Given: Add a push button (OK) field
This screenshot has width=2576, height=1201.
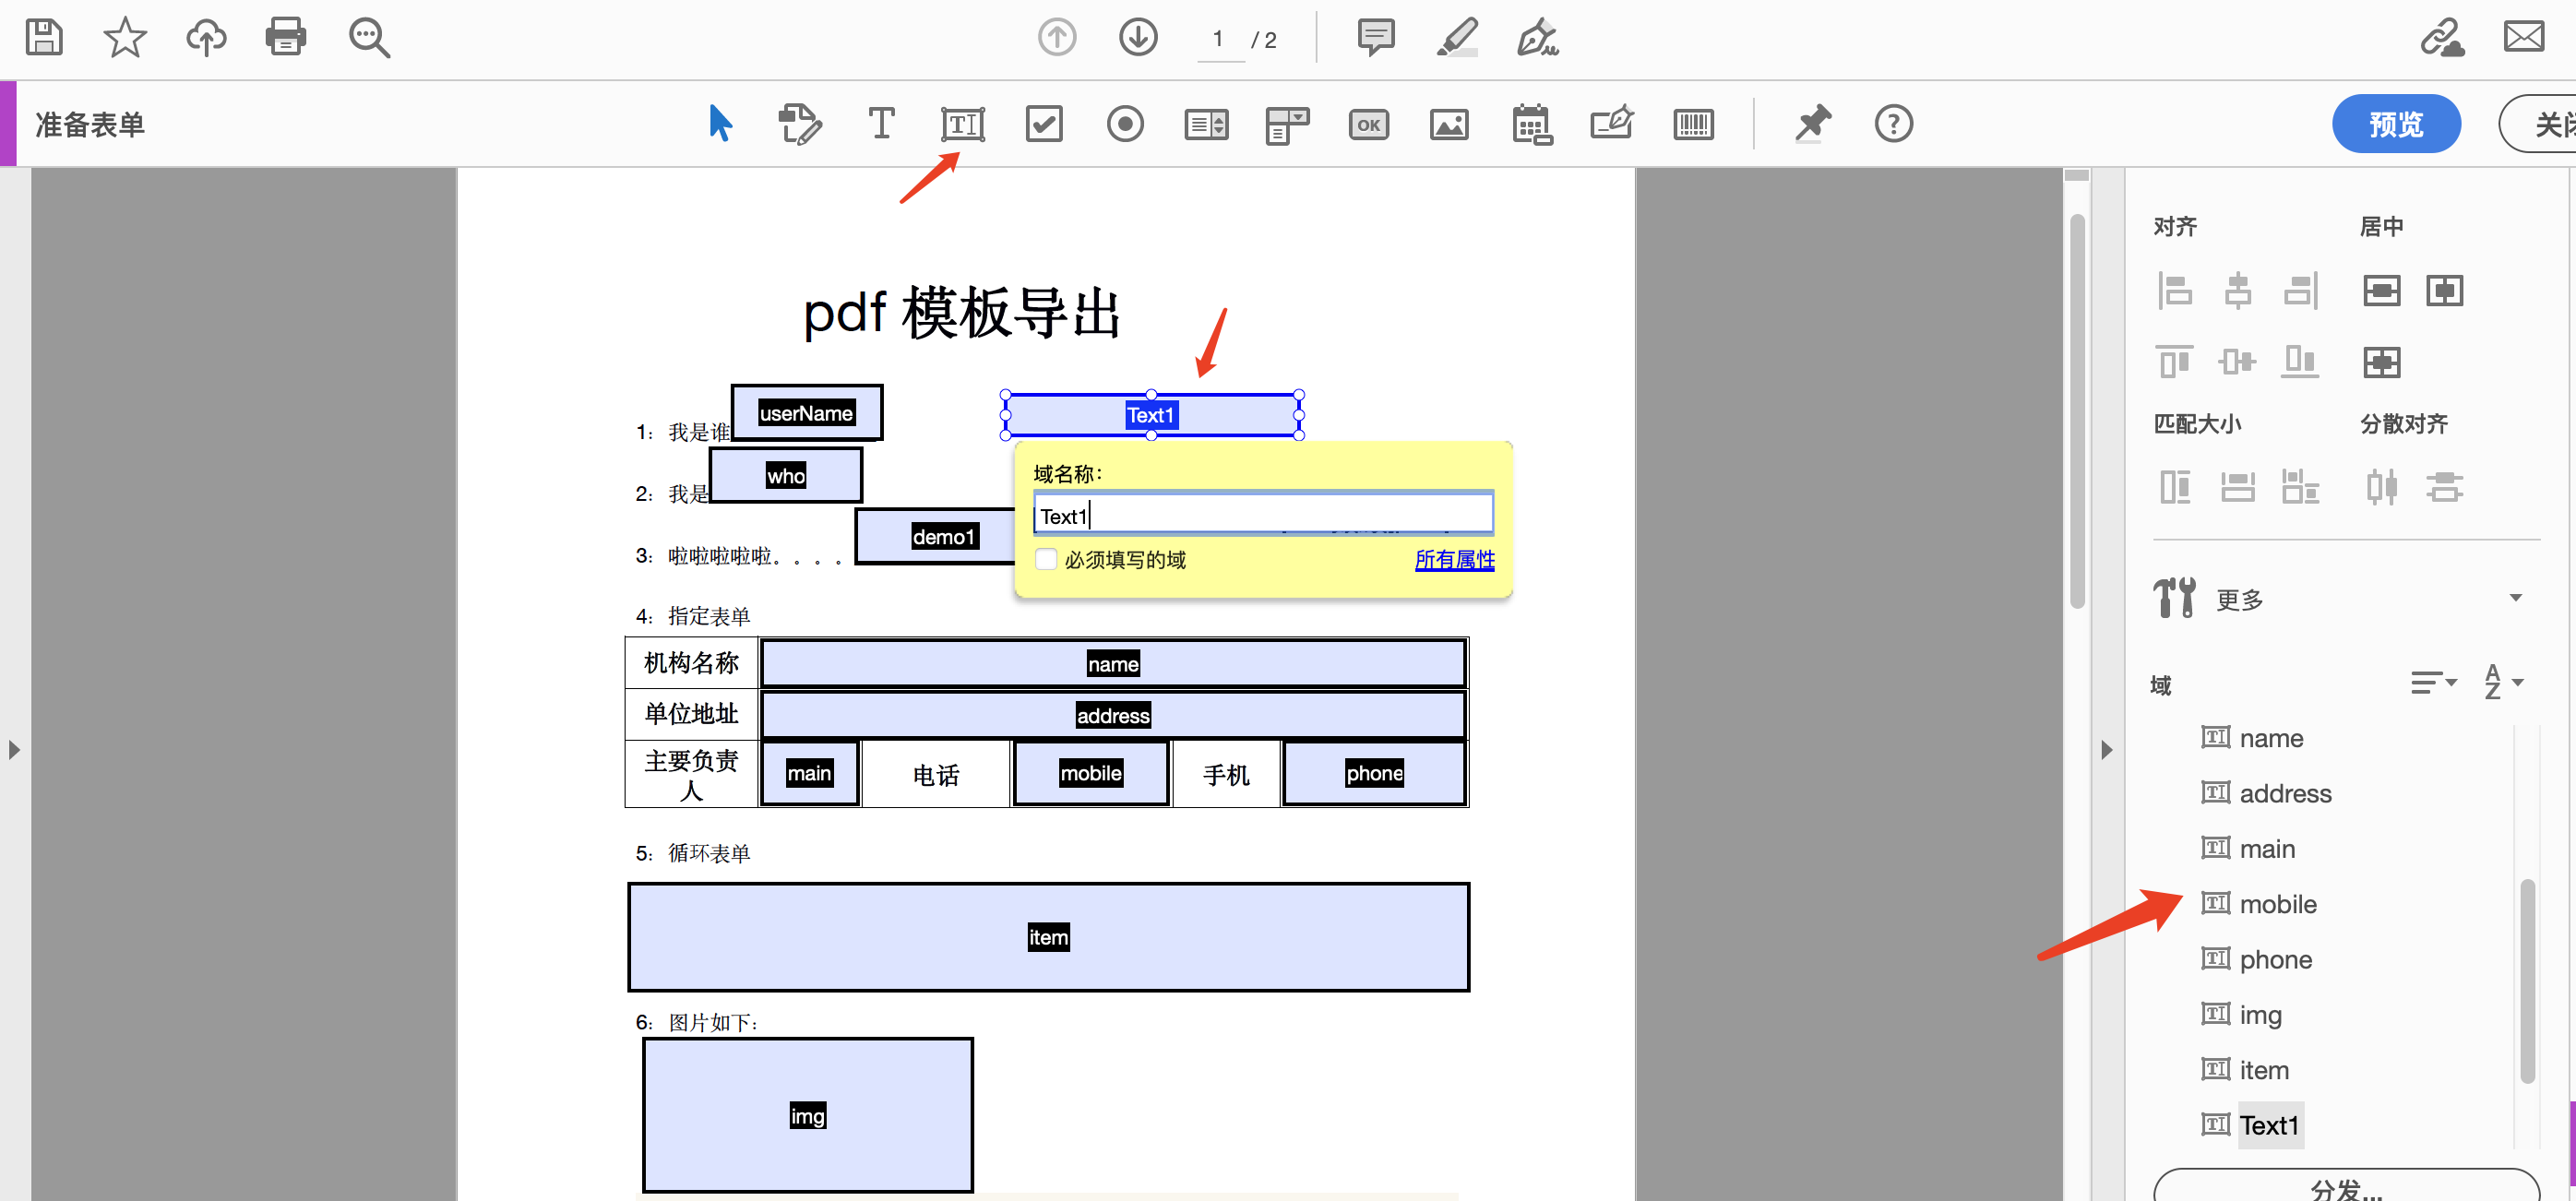Looking at the screenshot, I should 1368,123.
